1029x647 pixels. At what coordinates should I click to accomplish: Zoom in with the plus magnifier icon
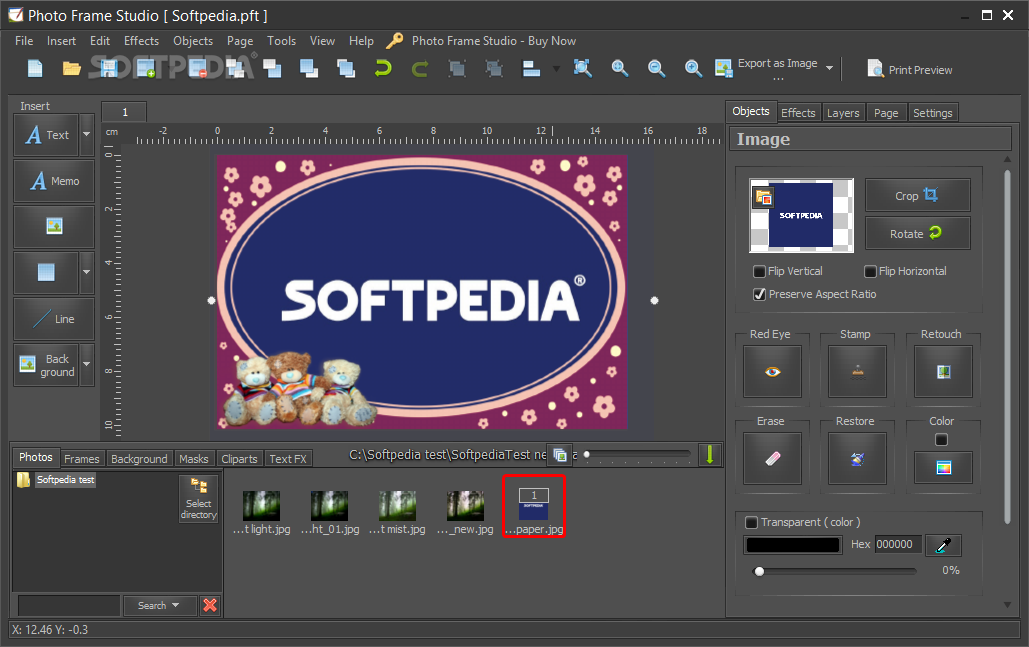[693, 68]
